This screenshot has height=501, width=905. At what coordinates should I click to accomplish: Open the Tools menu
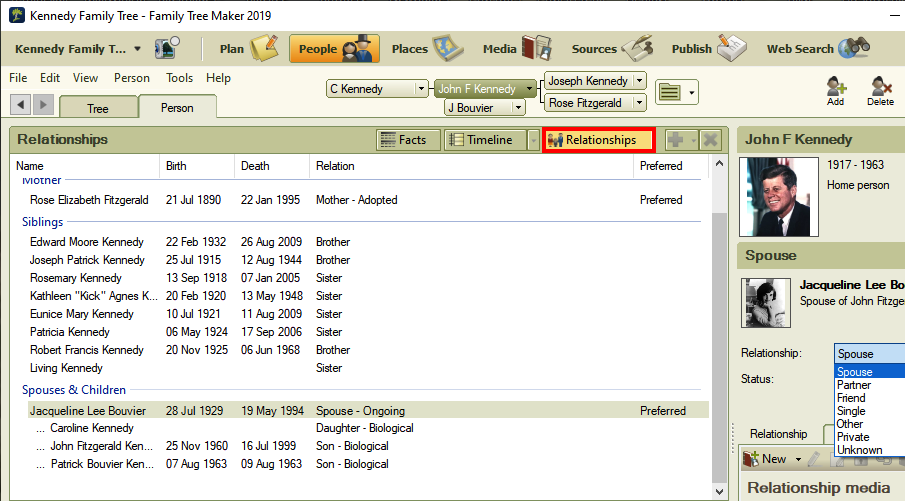click(x=179, y=77)
